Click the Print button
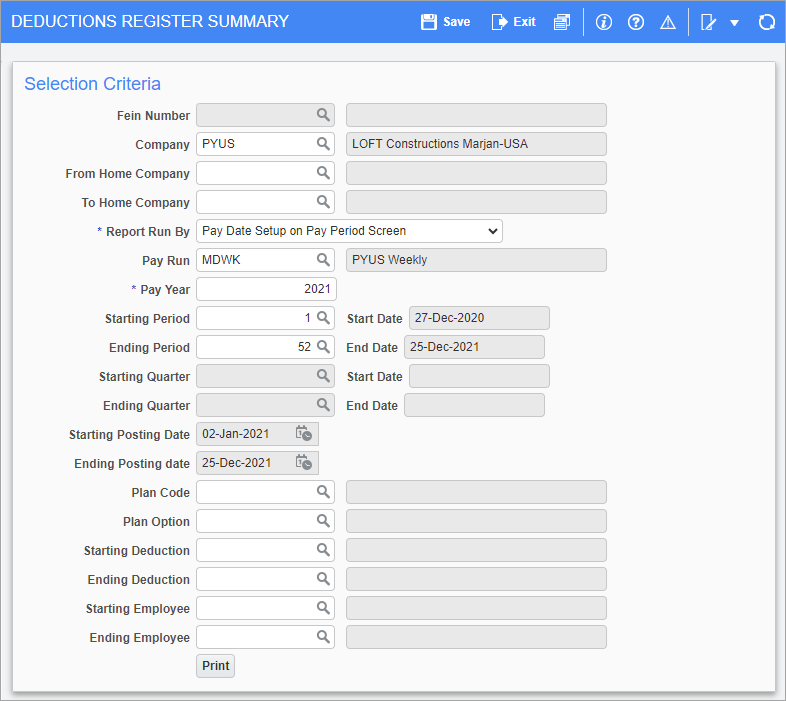The height and width of the screenshot is (701, 786). coord(216,666)
